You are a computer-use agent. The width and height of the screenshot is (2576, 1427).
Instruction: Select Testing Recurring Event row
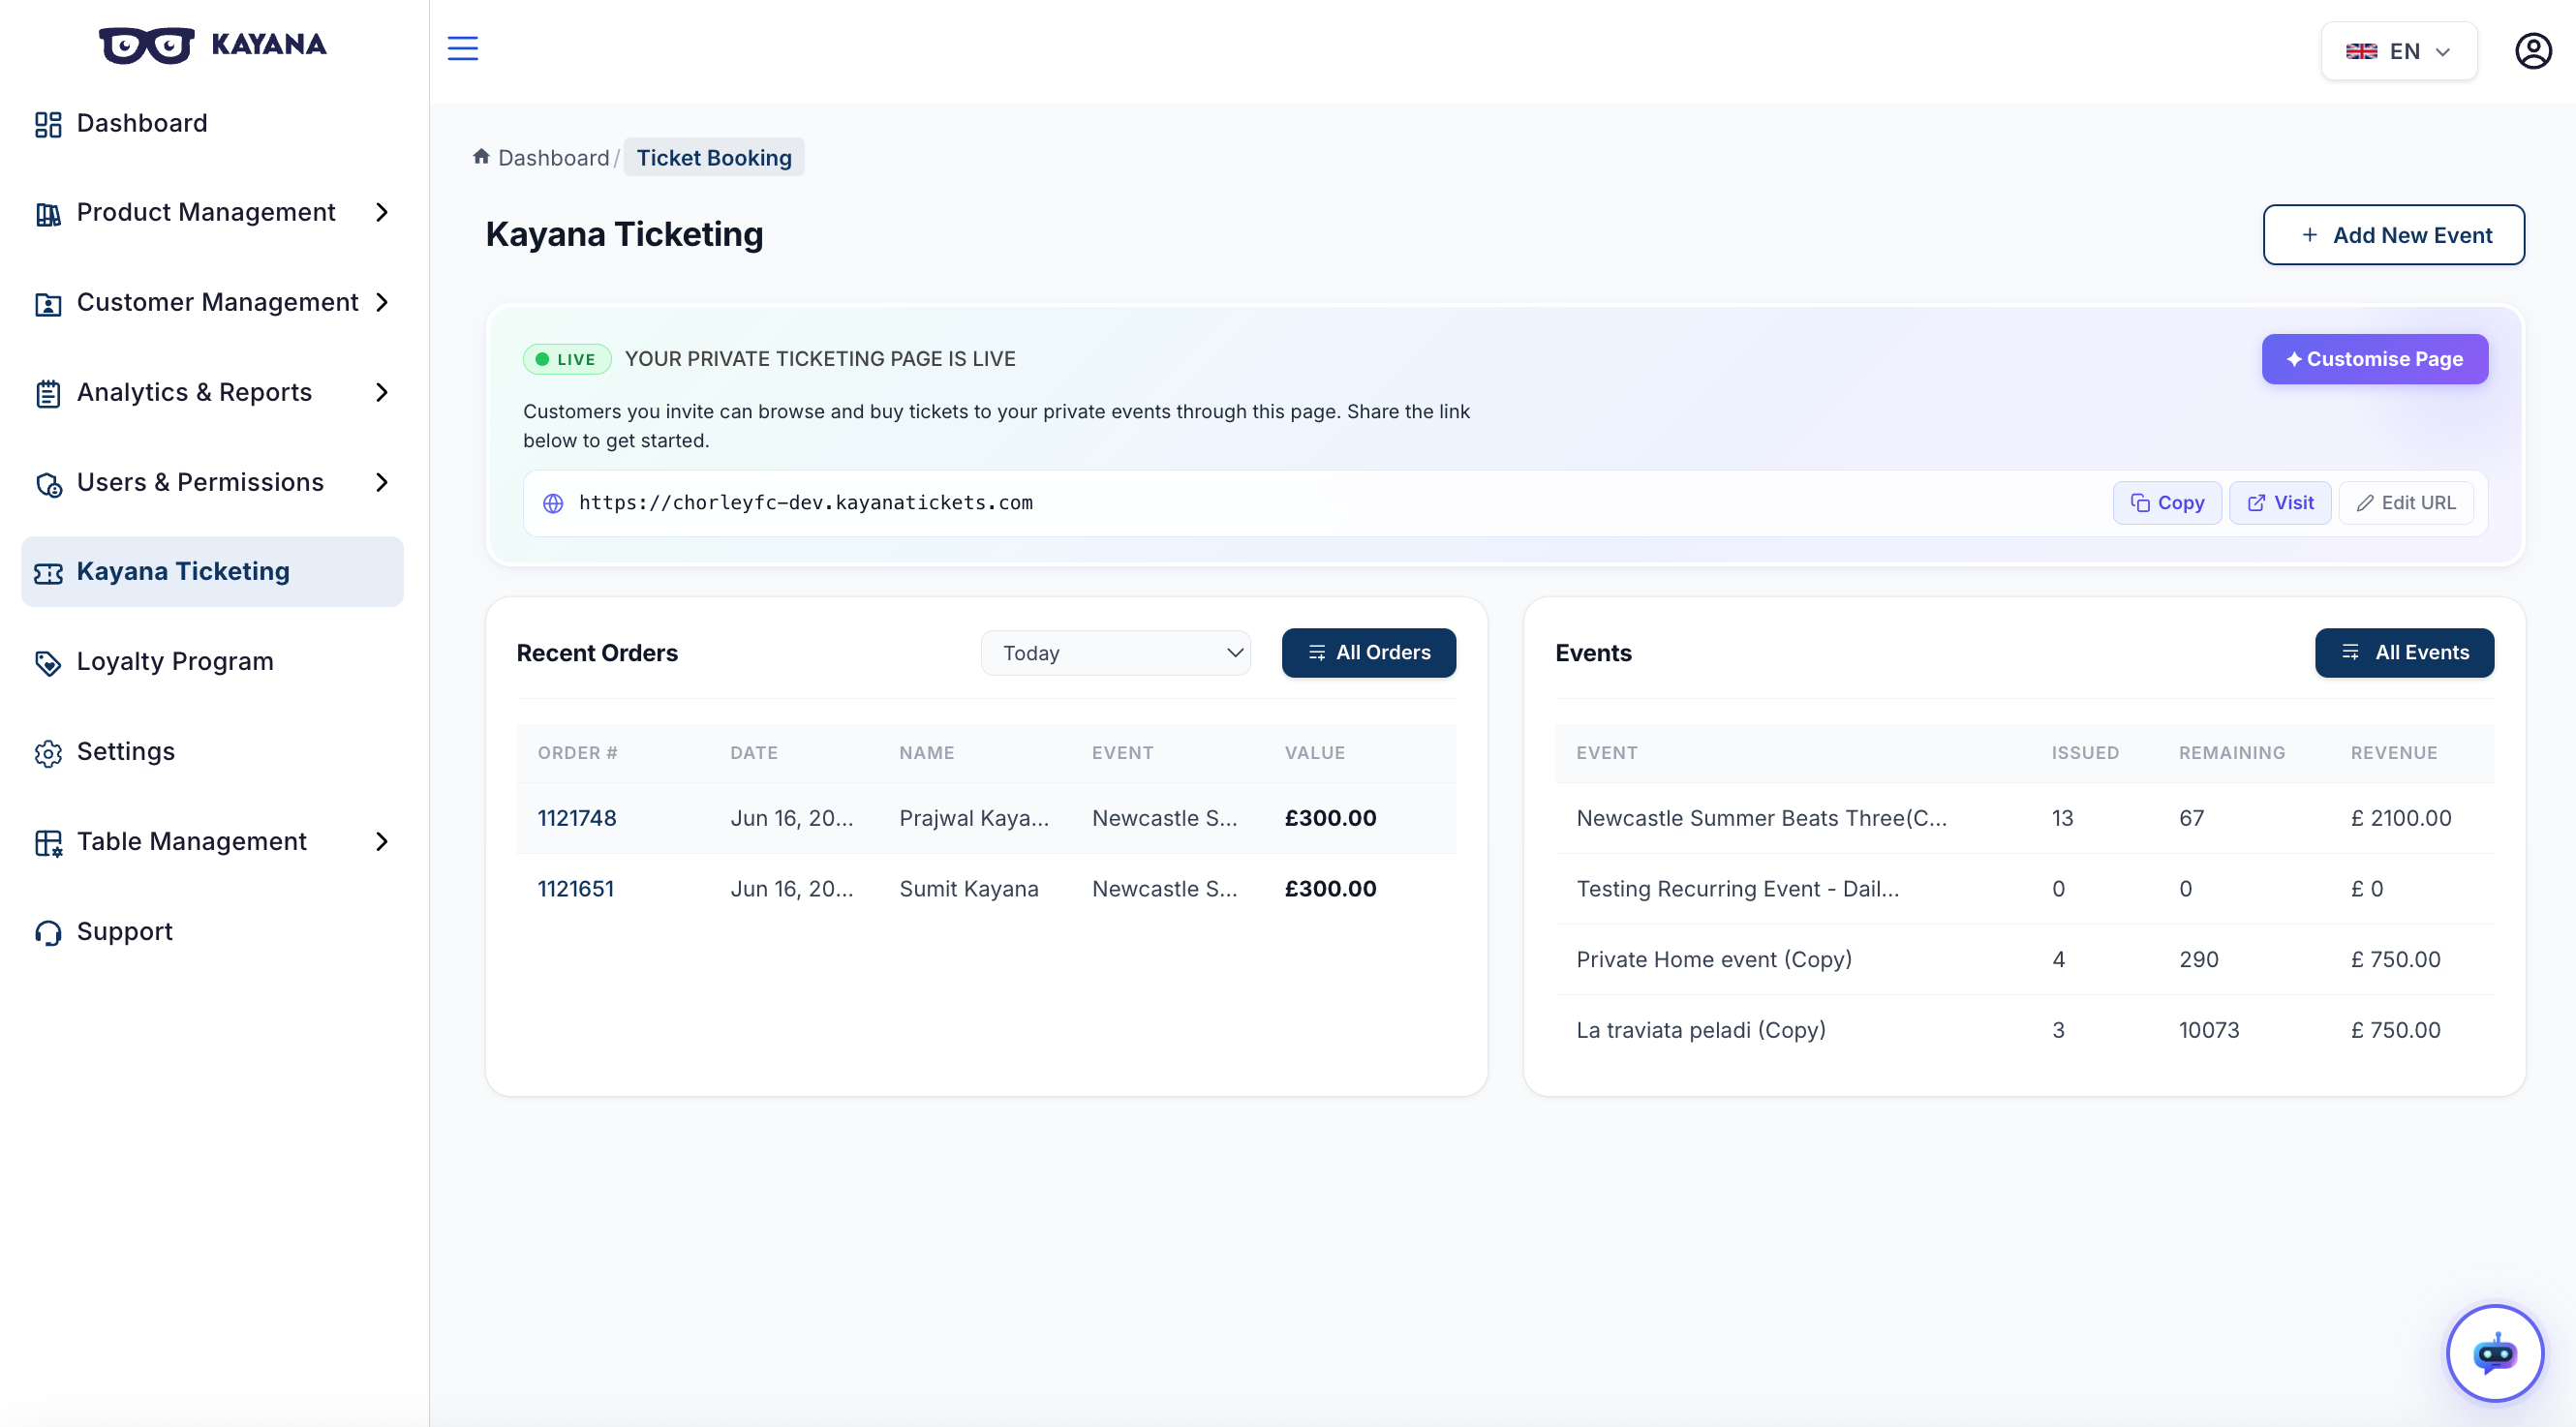[2023, 889]
